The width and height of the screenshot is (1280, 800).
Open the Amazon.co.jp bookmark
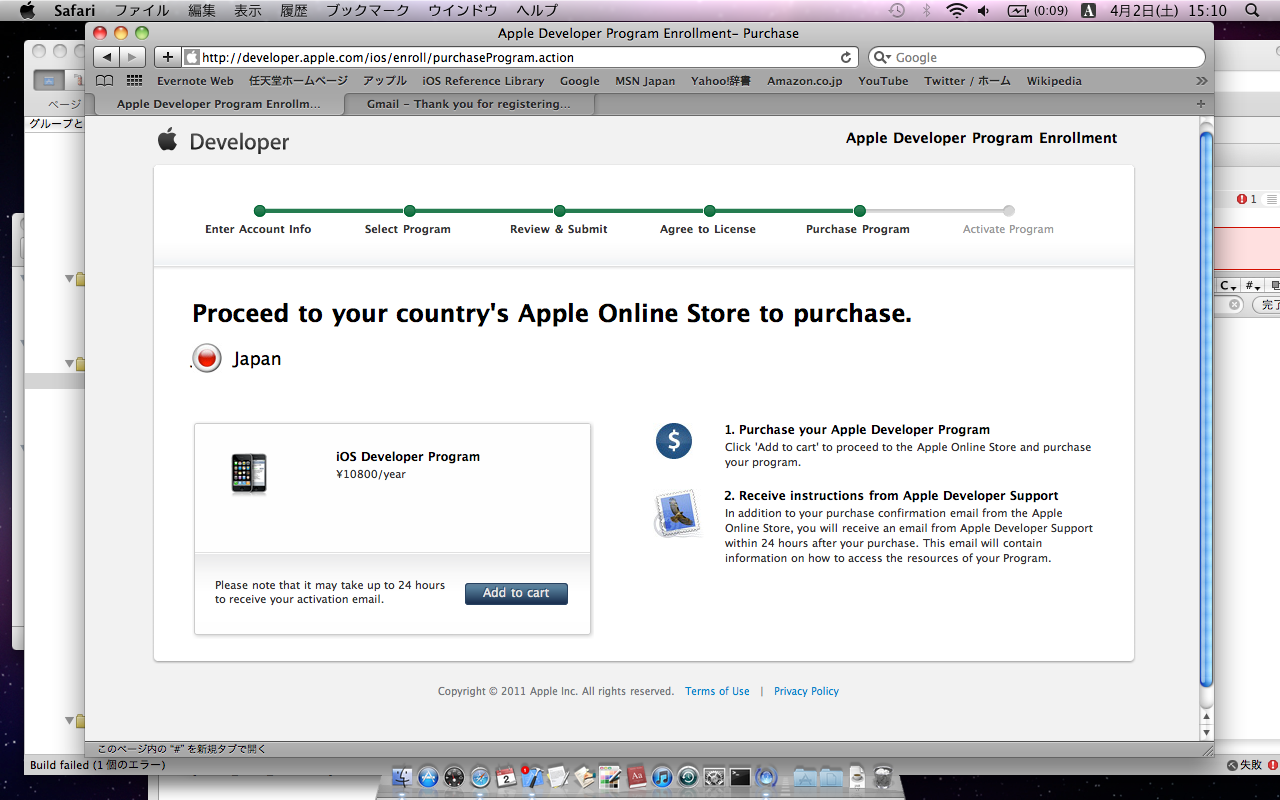pos(805,81)
